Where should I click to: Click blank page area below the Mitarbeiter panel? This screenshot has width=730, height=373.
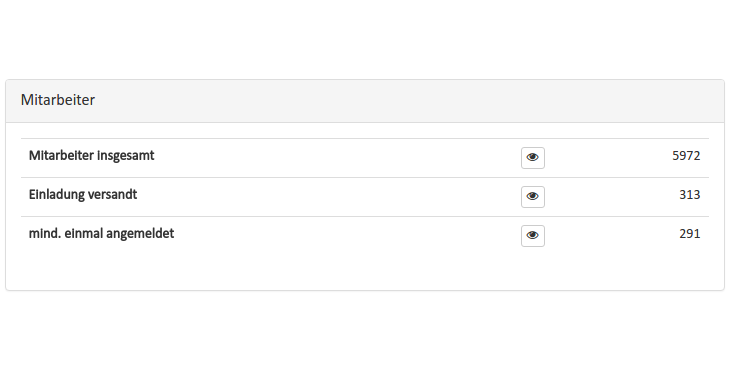pos(365,333)
